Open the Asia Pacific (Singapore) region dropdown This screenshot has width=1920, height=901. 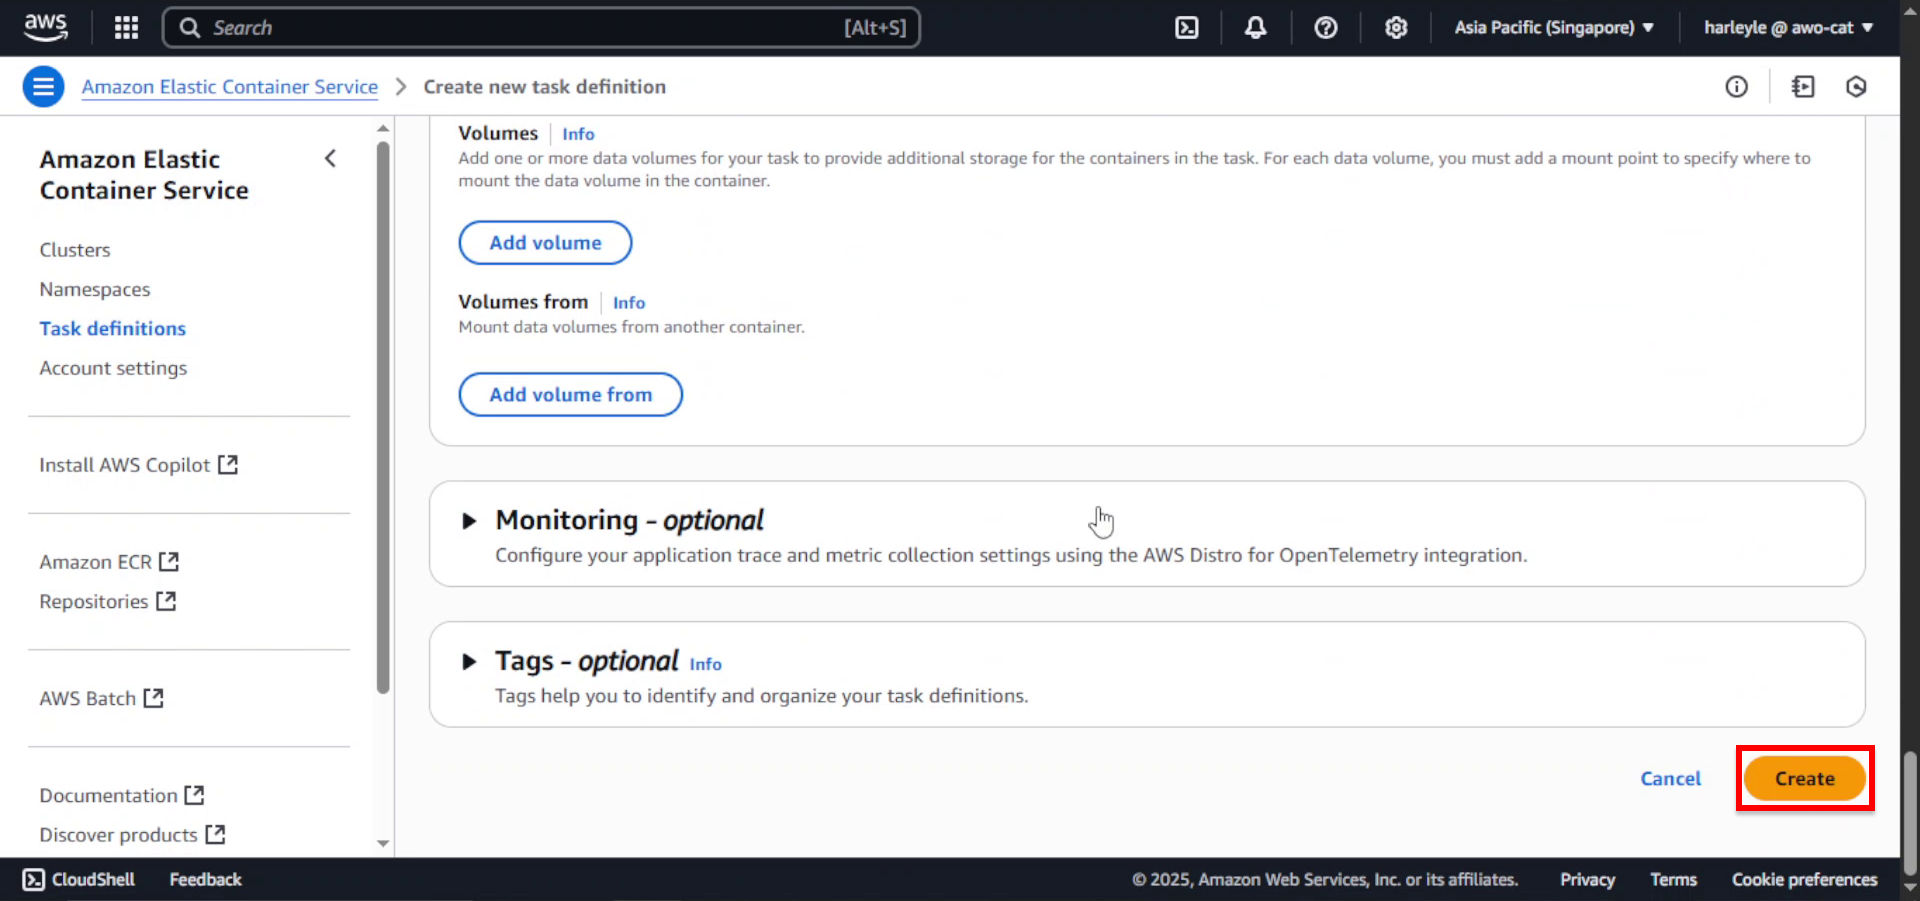click(x=1554, y=27)
